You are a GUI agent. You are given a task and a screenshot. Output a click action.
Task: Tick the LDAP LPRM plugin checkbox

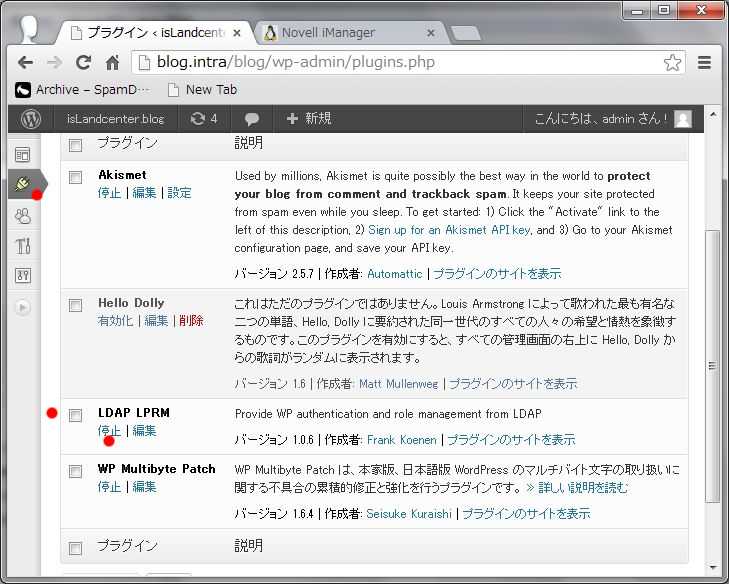[x=75, y=415]
